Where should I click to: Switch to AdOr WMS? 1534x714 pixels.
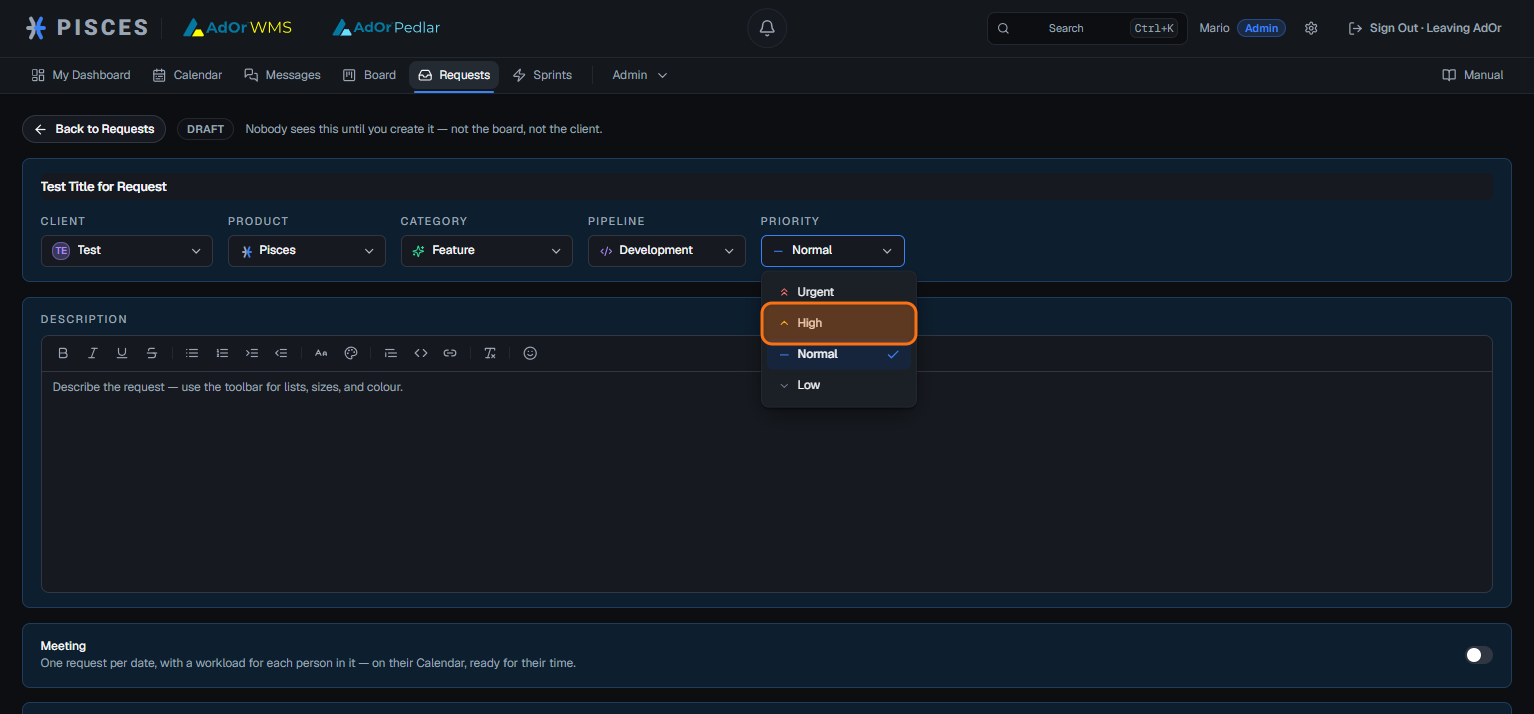tap(237, 28)
